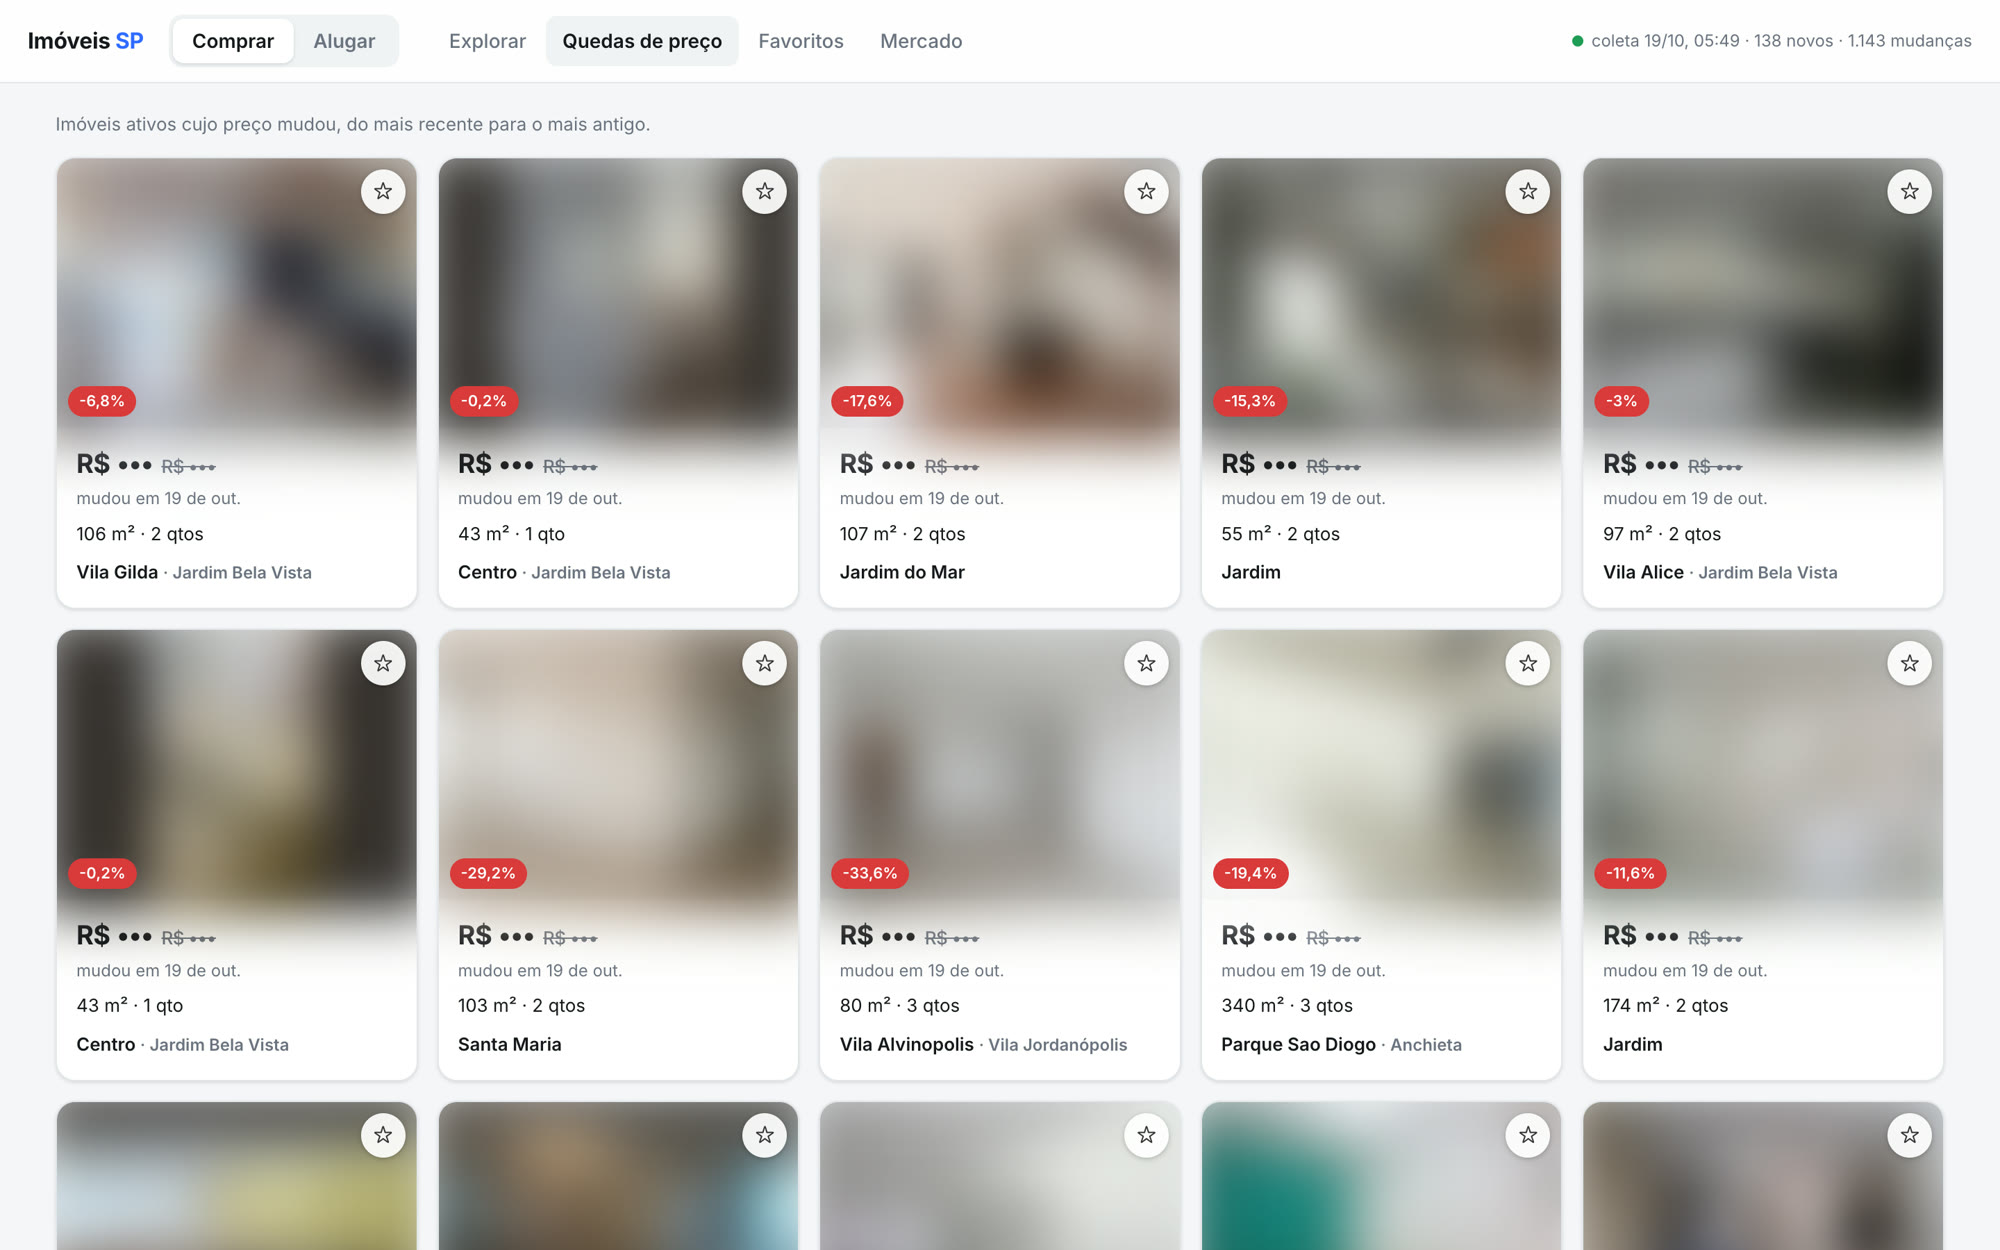Click the '106 m² · 2 qtos' text
This screenshot has height=1250, width=2000.
click(140, 534)
